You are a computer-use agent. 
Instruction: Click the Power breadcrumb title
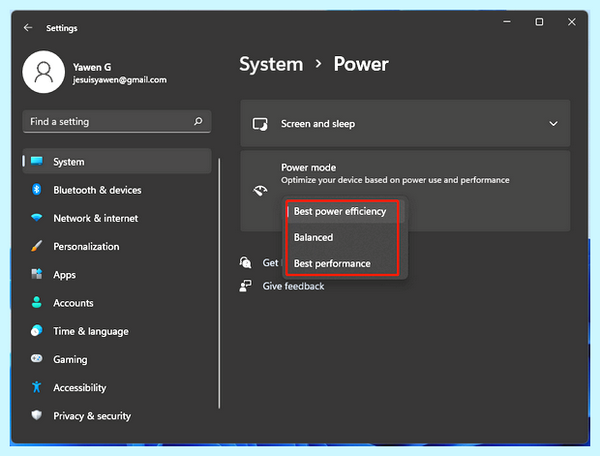tap(361, 64)
